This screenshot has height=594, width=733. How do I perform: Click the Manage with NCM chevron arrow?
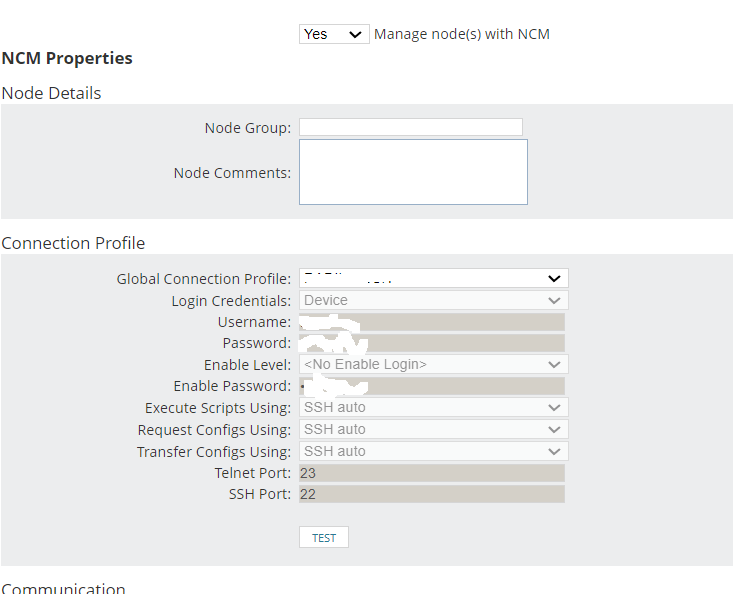pyautogui.click(x=356, y=34)
